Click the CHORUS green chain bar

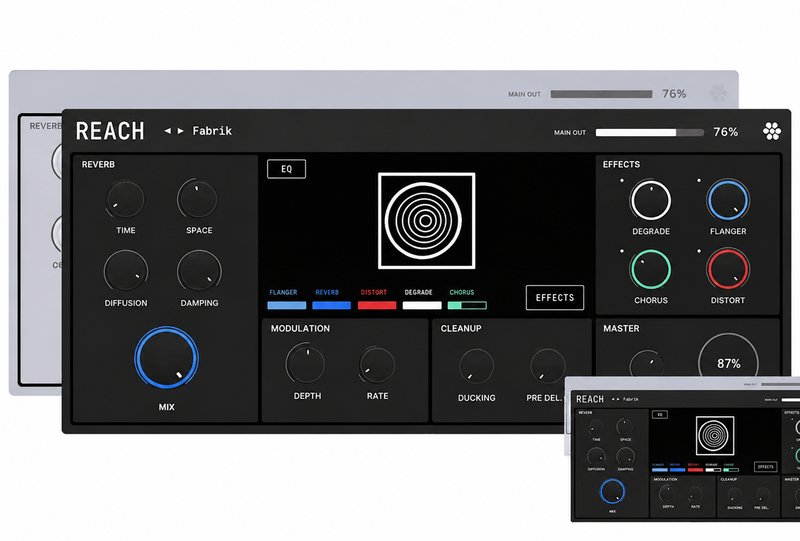467,305
